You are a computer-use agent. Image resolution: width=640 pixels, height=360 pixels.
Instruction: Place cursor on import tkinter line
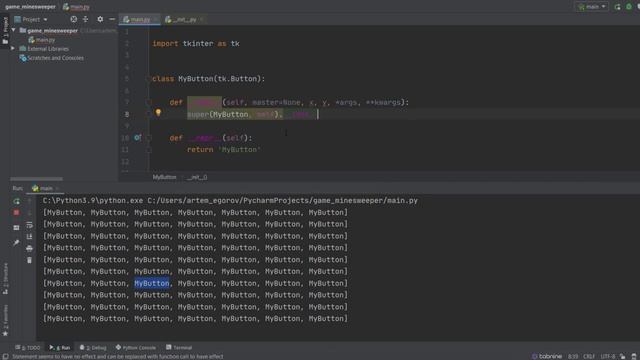click(196, 43)
